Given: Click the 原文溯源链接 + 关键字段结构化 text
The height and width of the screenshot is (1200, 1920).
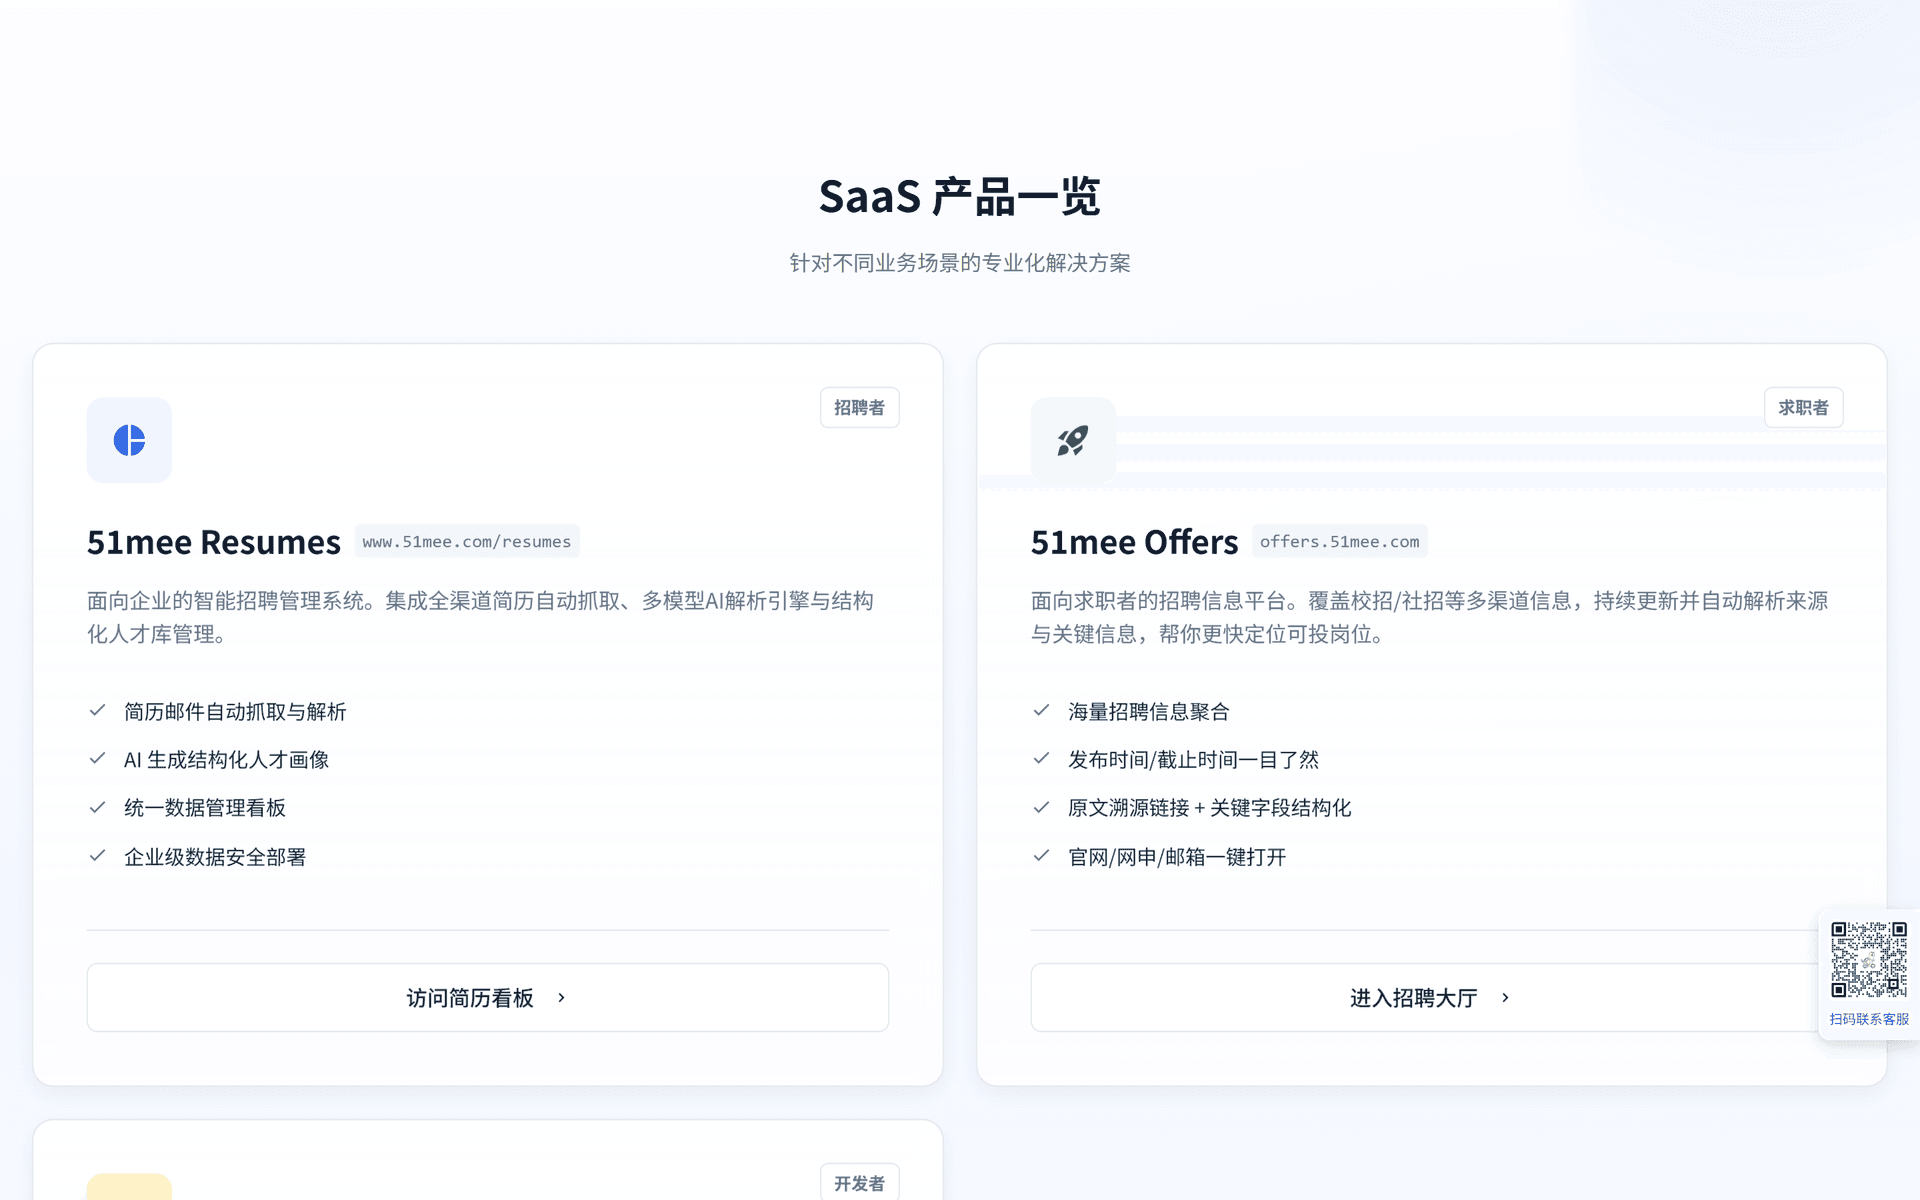Looking at the screenshot, I should point(1210,808).
